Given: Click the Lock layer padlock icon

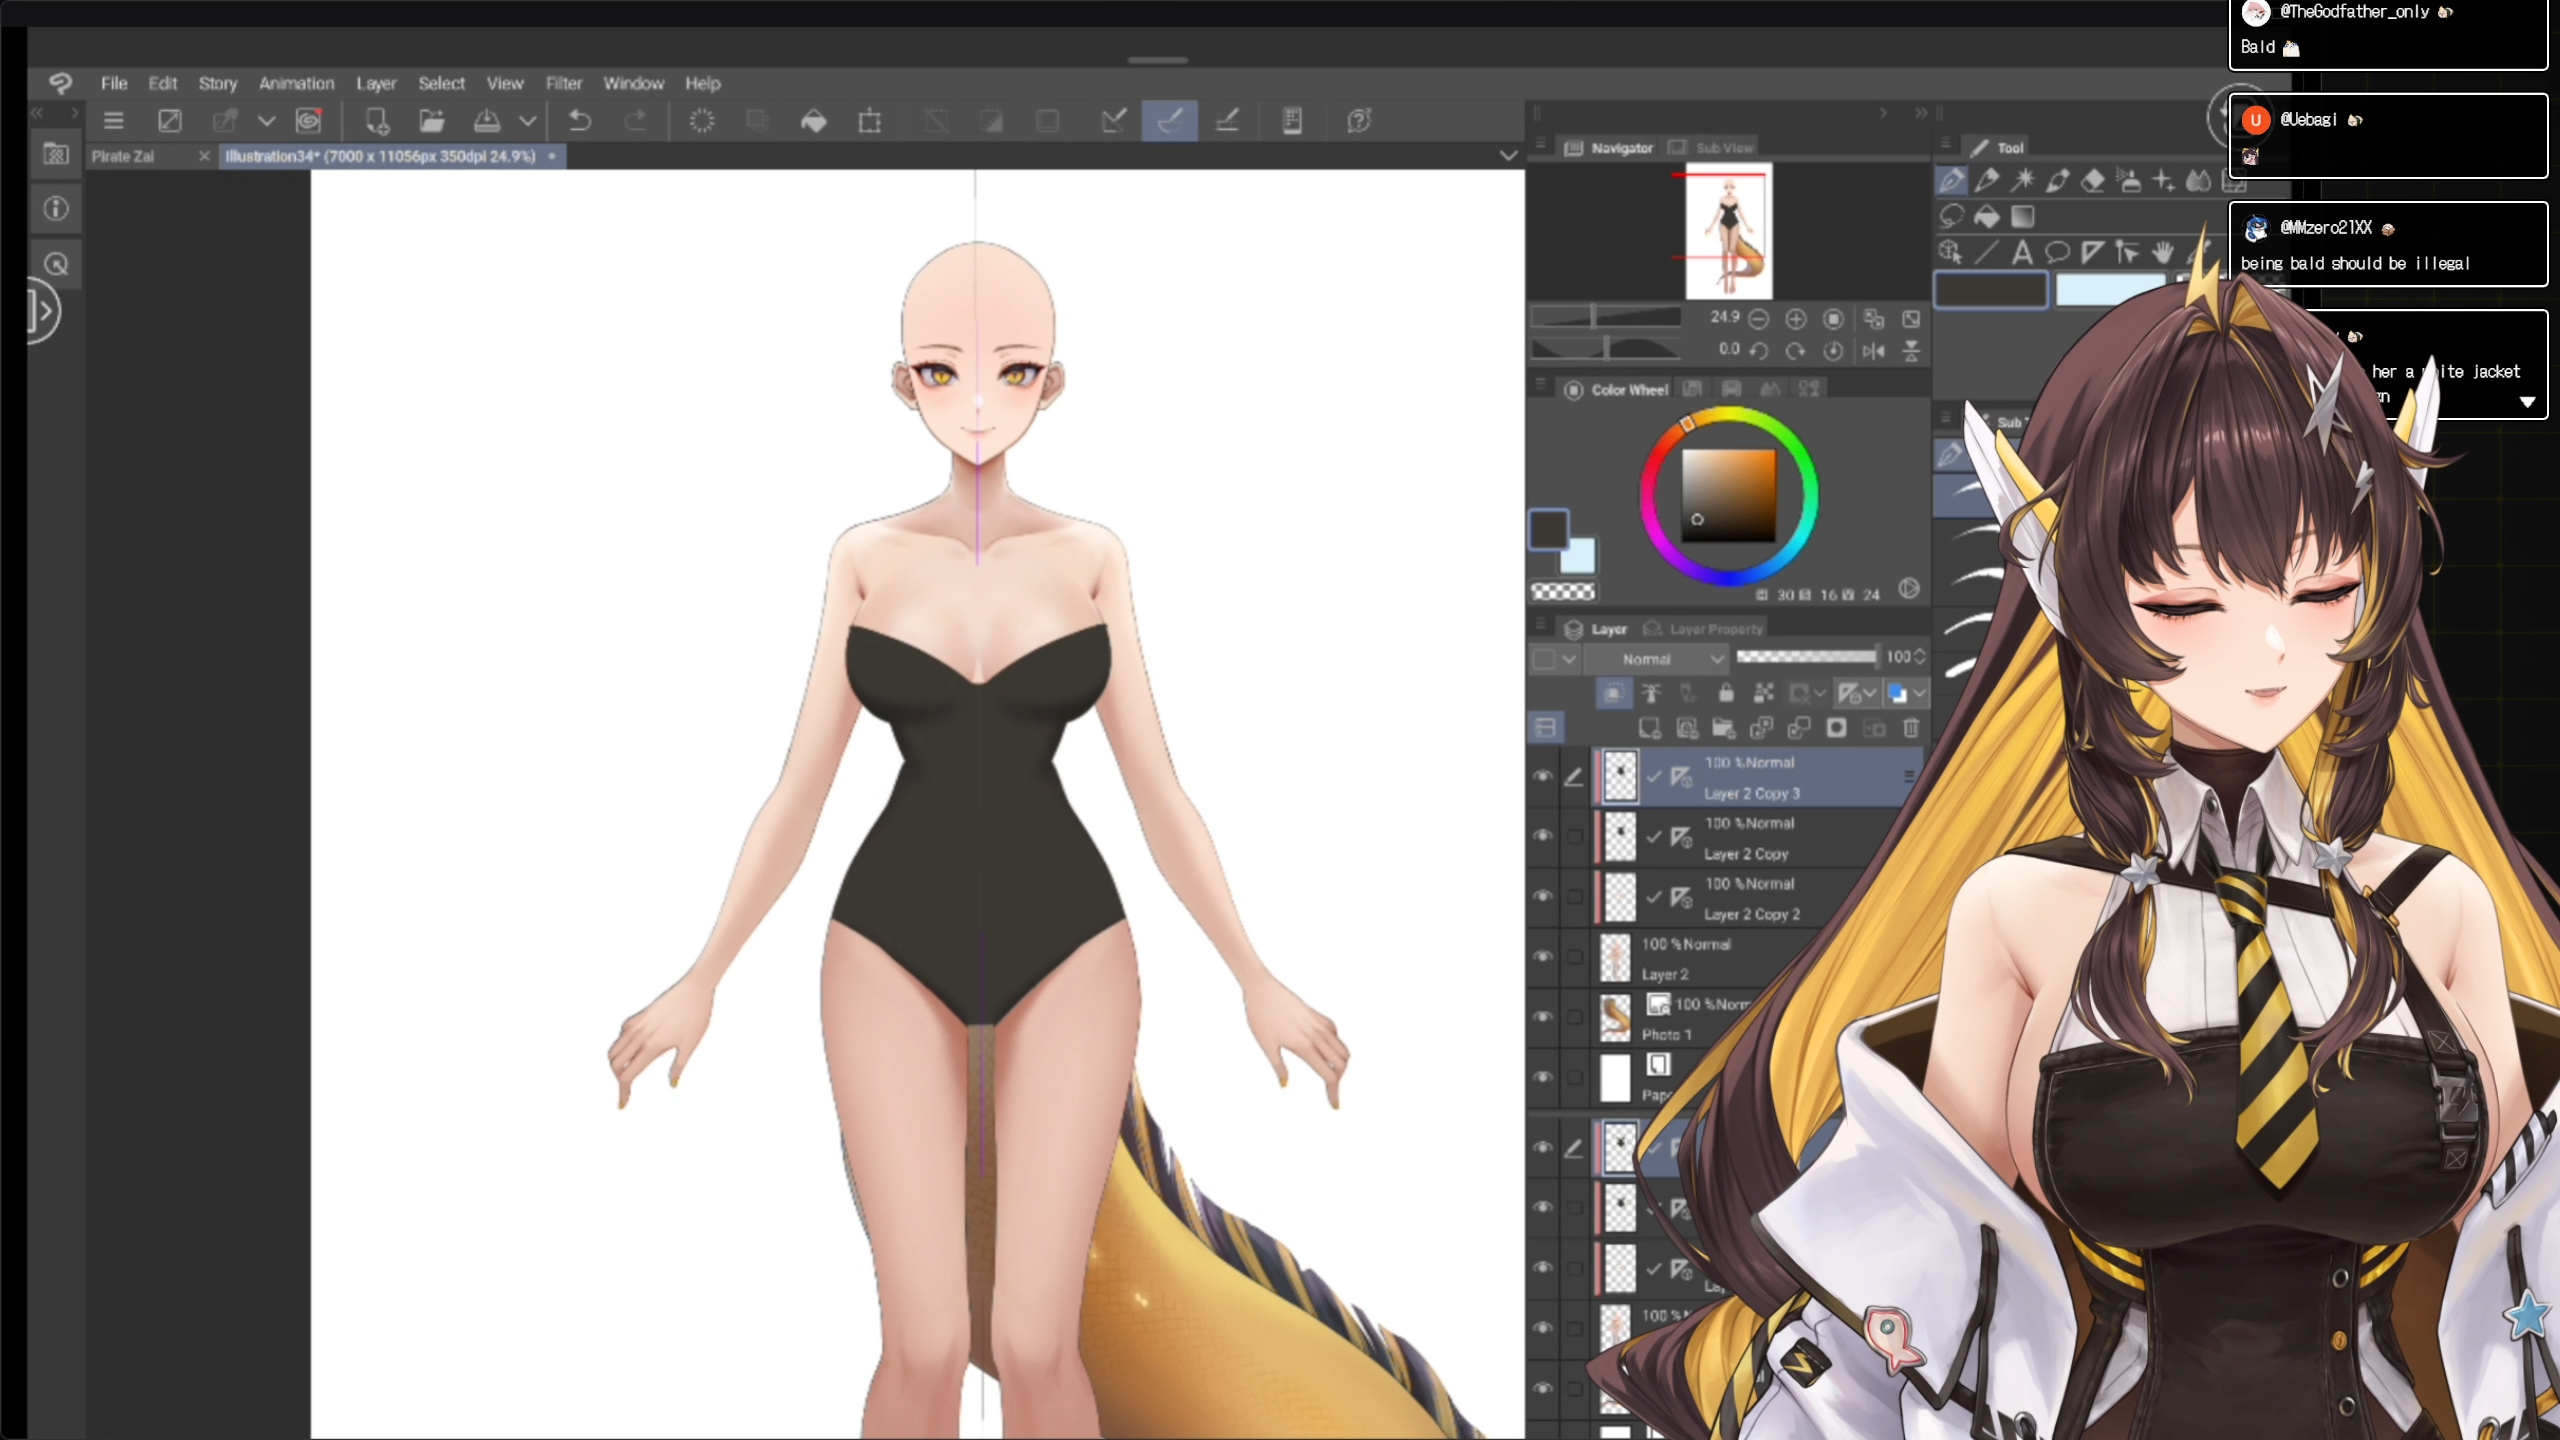Looking at the screenshot, I should [1726, 693].
